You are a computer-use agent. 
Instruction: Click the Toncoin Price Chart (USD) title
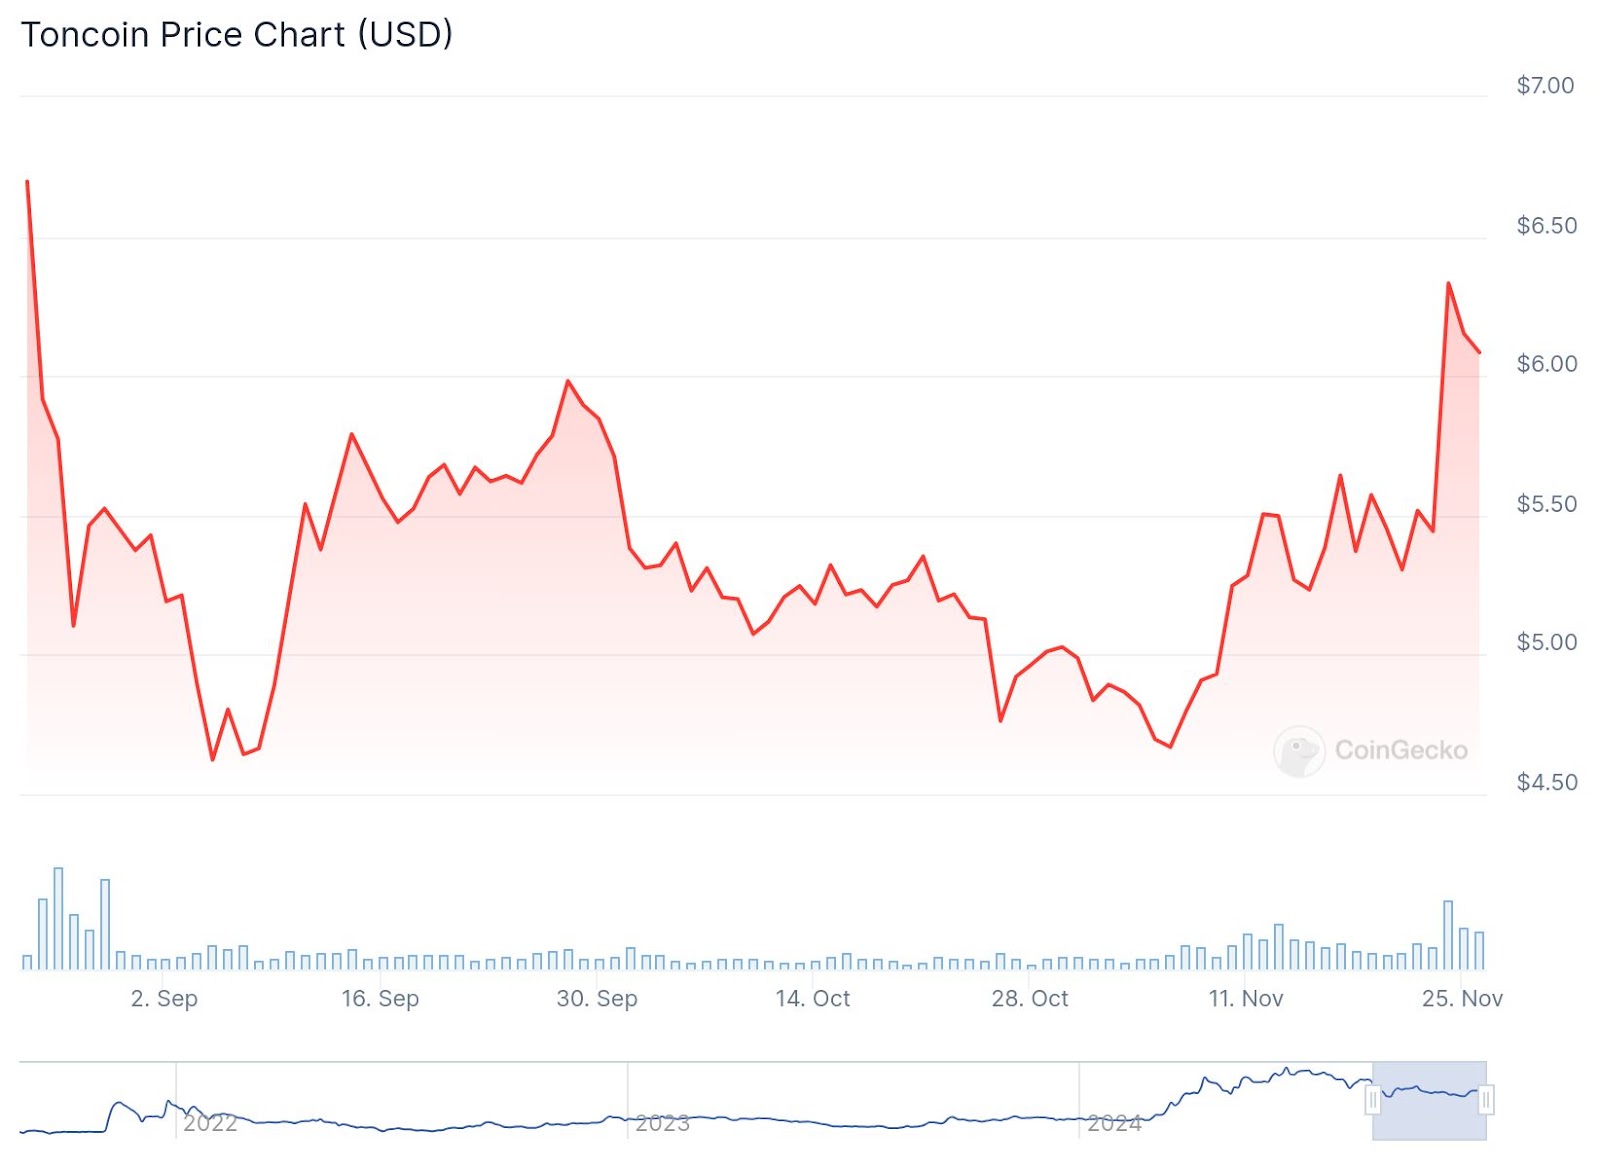pyautogui.click(x=237, y=35)
